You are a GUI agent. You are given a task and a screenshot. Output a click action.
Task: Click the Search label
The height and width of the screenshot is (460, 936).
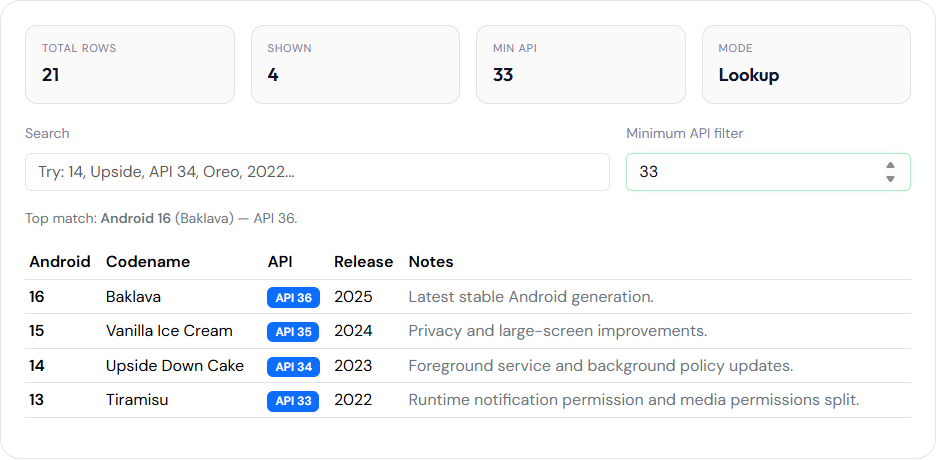47,133
